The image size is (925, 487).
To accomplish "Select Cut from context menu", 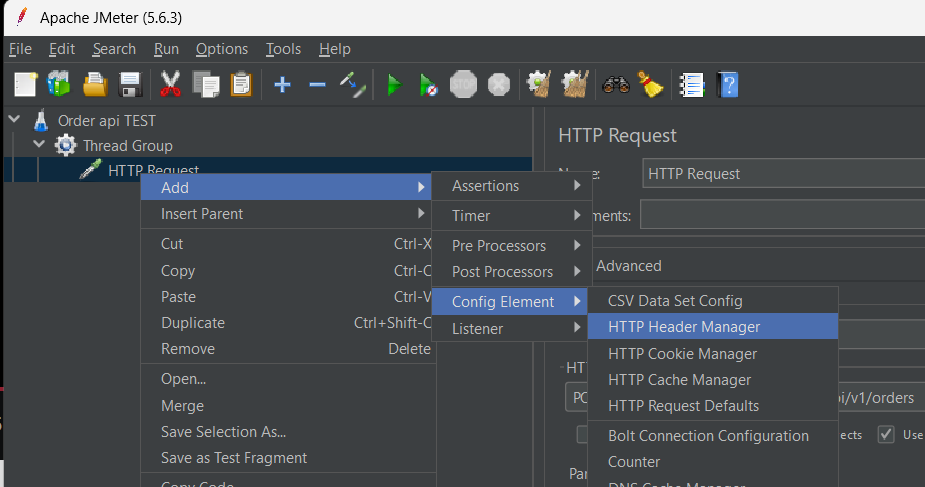I will (x=287, y=244).
